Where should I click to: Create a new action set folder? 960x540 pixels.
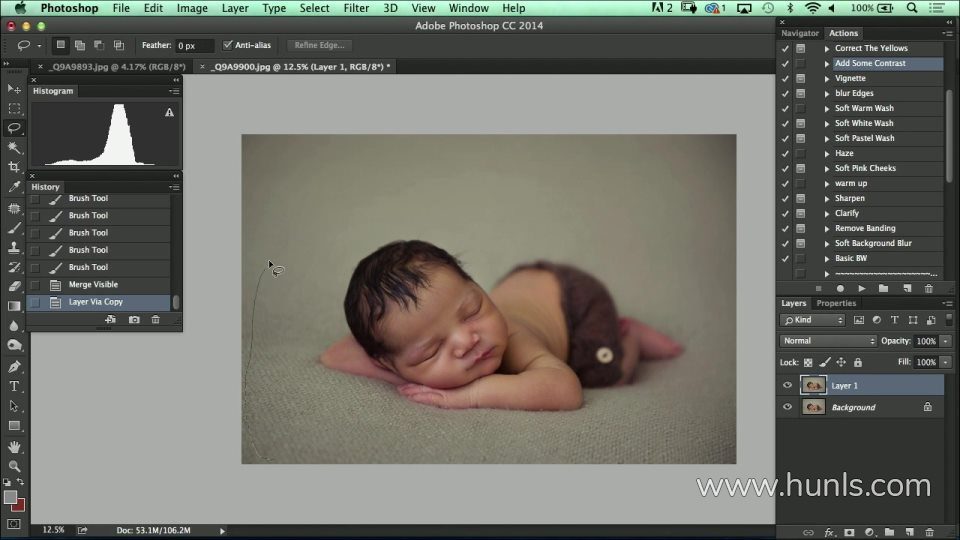tap(883, 288)
